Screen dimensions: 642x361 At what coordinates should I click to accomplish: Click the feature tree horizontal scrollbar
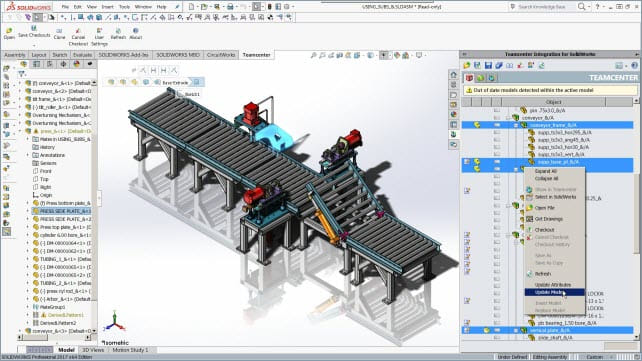54,338
